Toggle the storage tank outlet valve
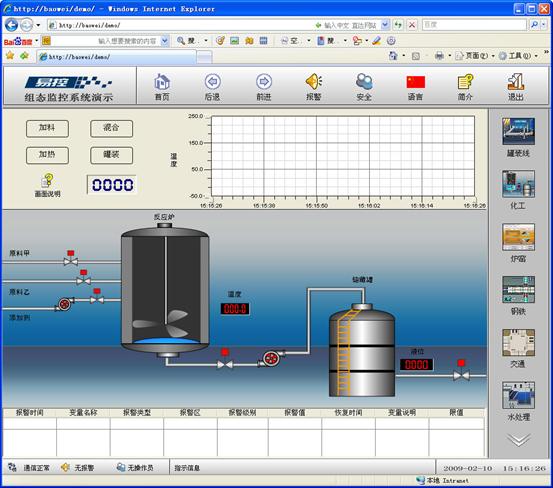 pos(461,371)
